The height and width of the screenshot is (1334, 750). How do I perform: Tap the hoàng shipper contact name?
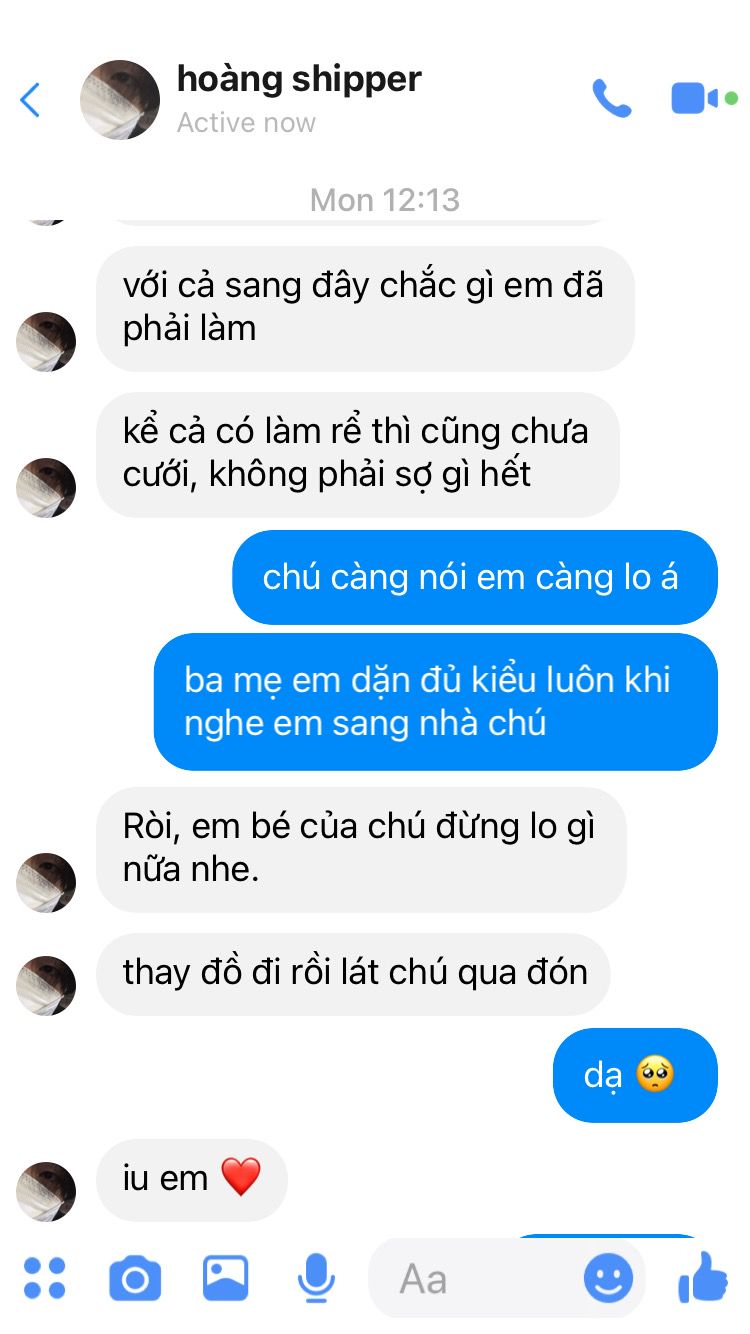299,79
